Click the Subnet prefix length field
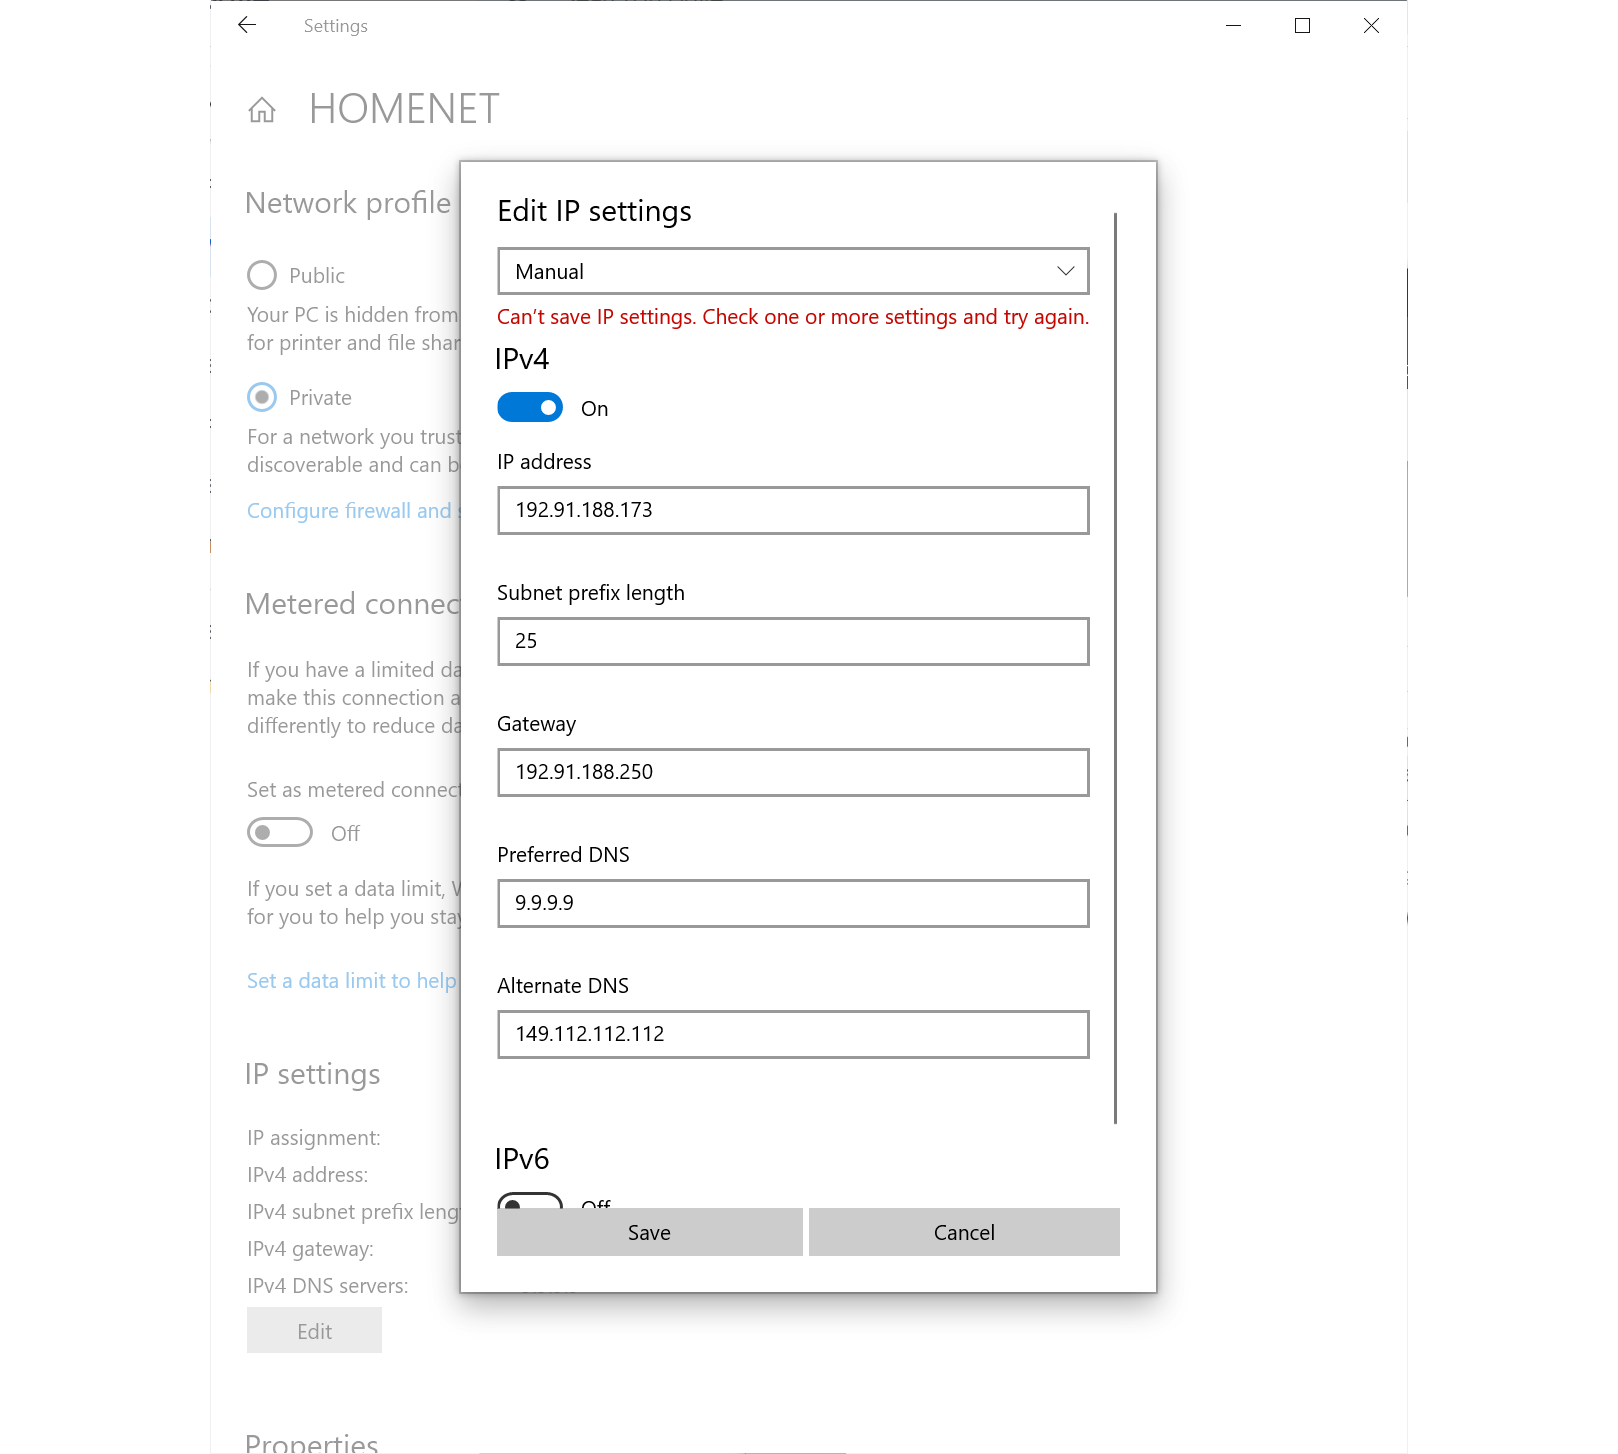Screen dimensions: 1618x1454 pyautogui.click(x=792, y=641)
